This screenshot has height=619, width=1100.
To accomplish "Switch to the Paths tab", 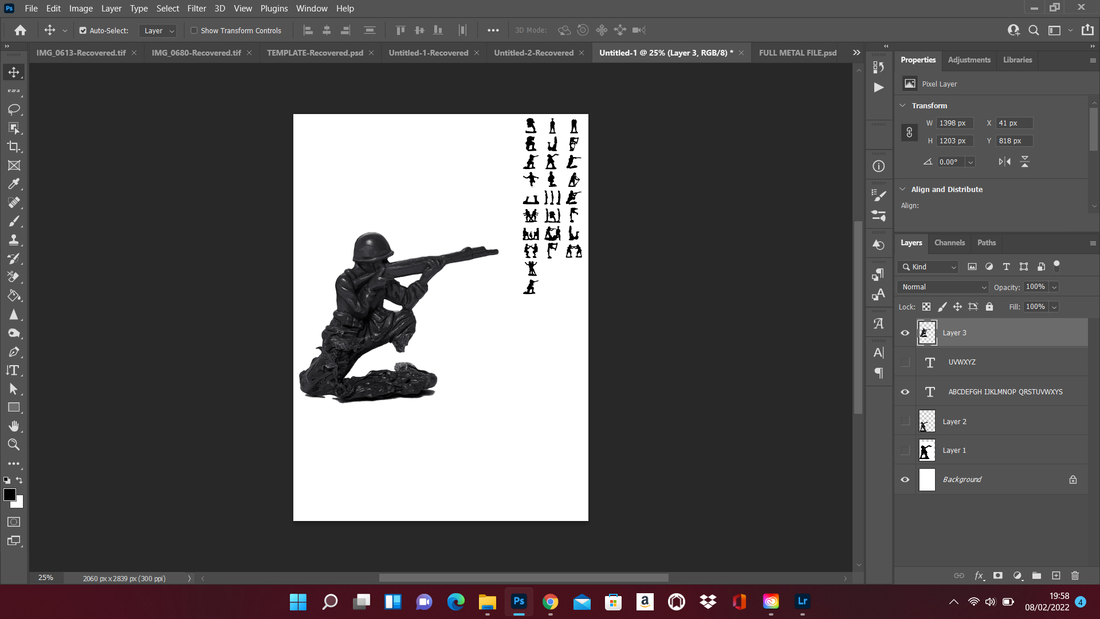I will tap(986, 243).
